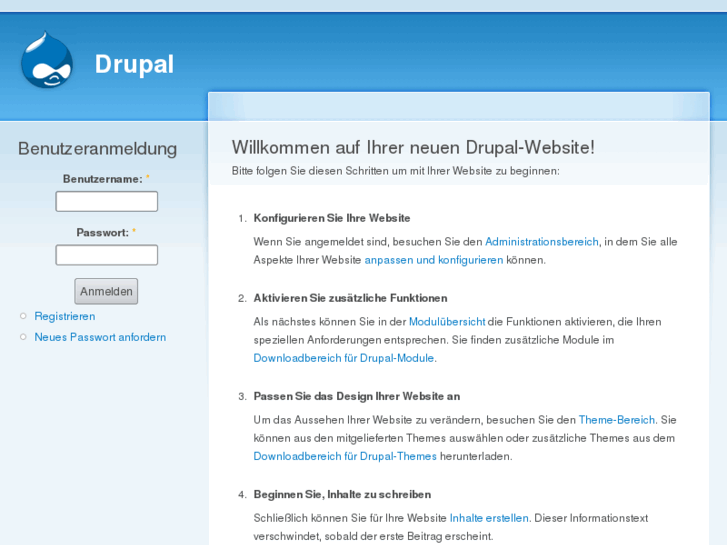Follow the Administrationsbereich link
Screen dimensions: 727x545
pyautogui.click(x=542, y=242)
